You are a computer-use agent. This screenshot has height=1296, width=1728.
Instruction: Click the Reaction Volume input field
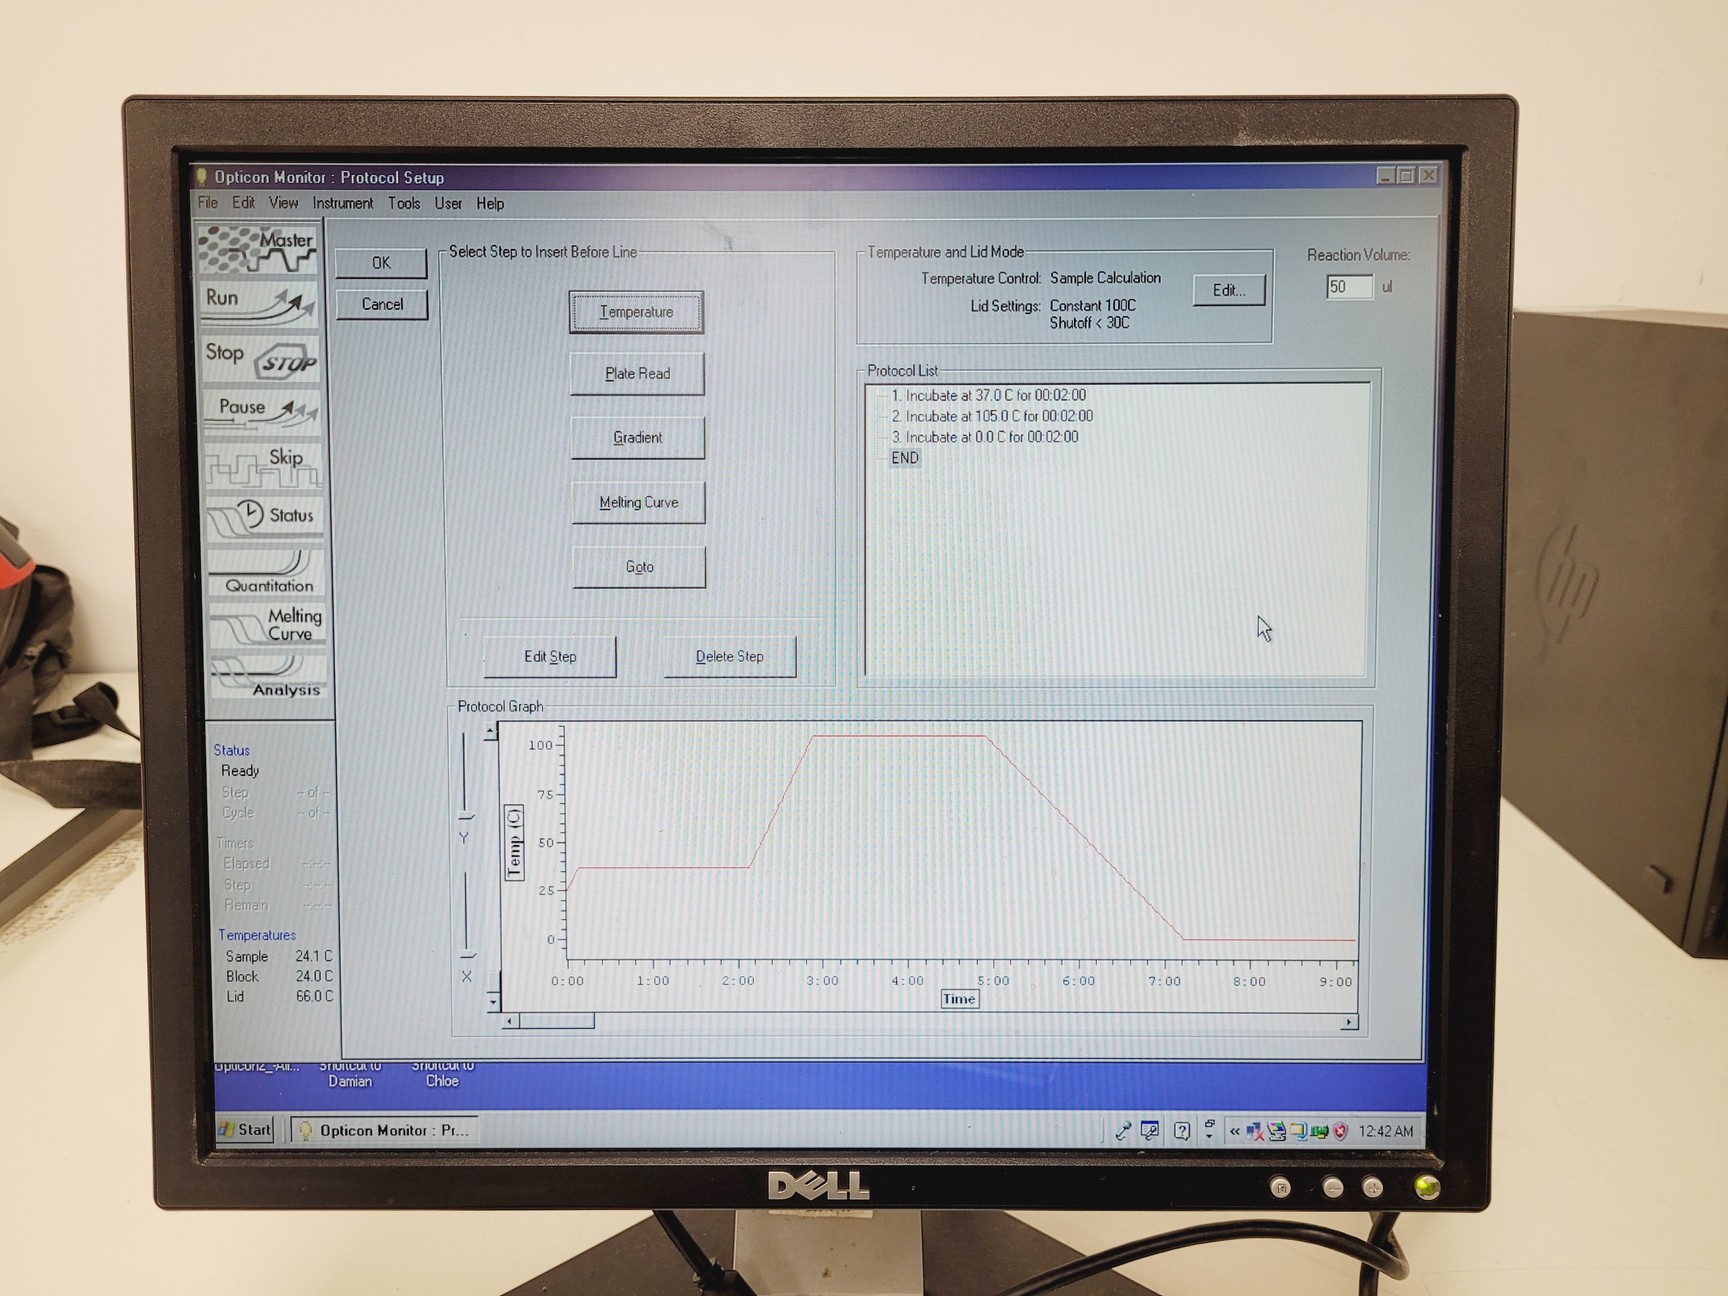pyautogui.click(x=1349, y=287)
